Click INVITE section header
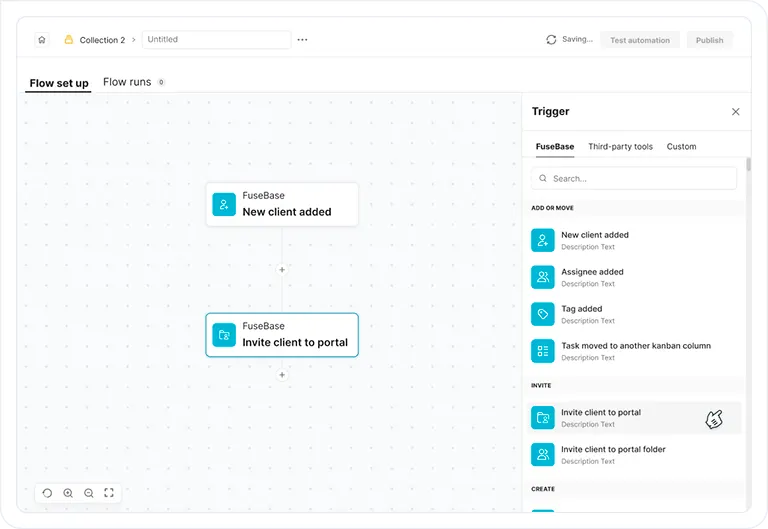The width and height of the screenshot is (768, 529). 541,385
